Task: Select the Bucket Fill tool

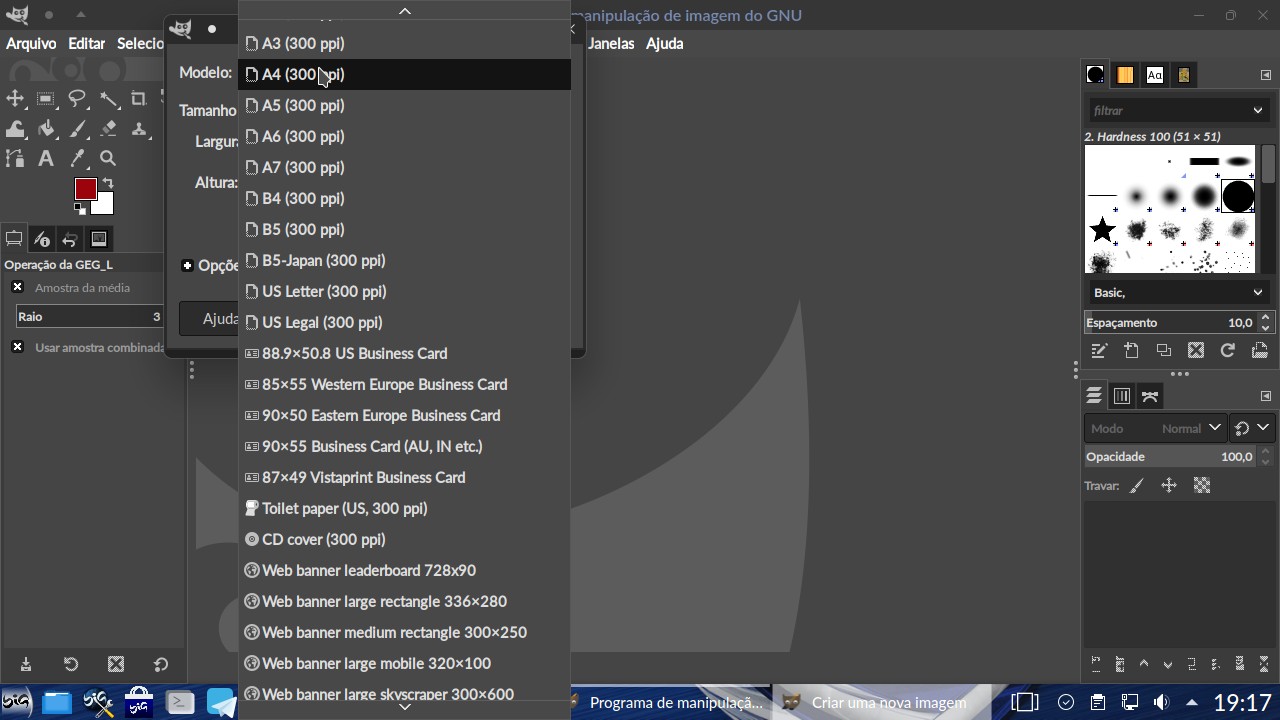Action: click(46, 129)
